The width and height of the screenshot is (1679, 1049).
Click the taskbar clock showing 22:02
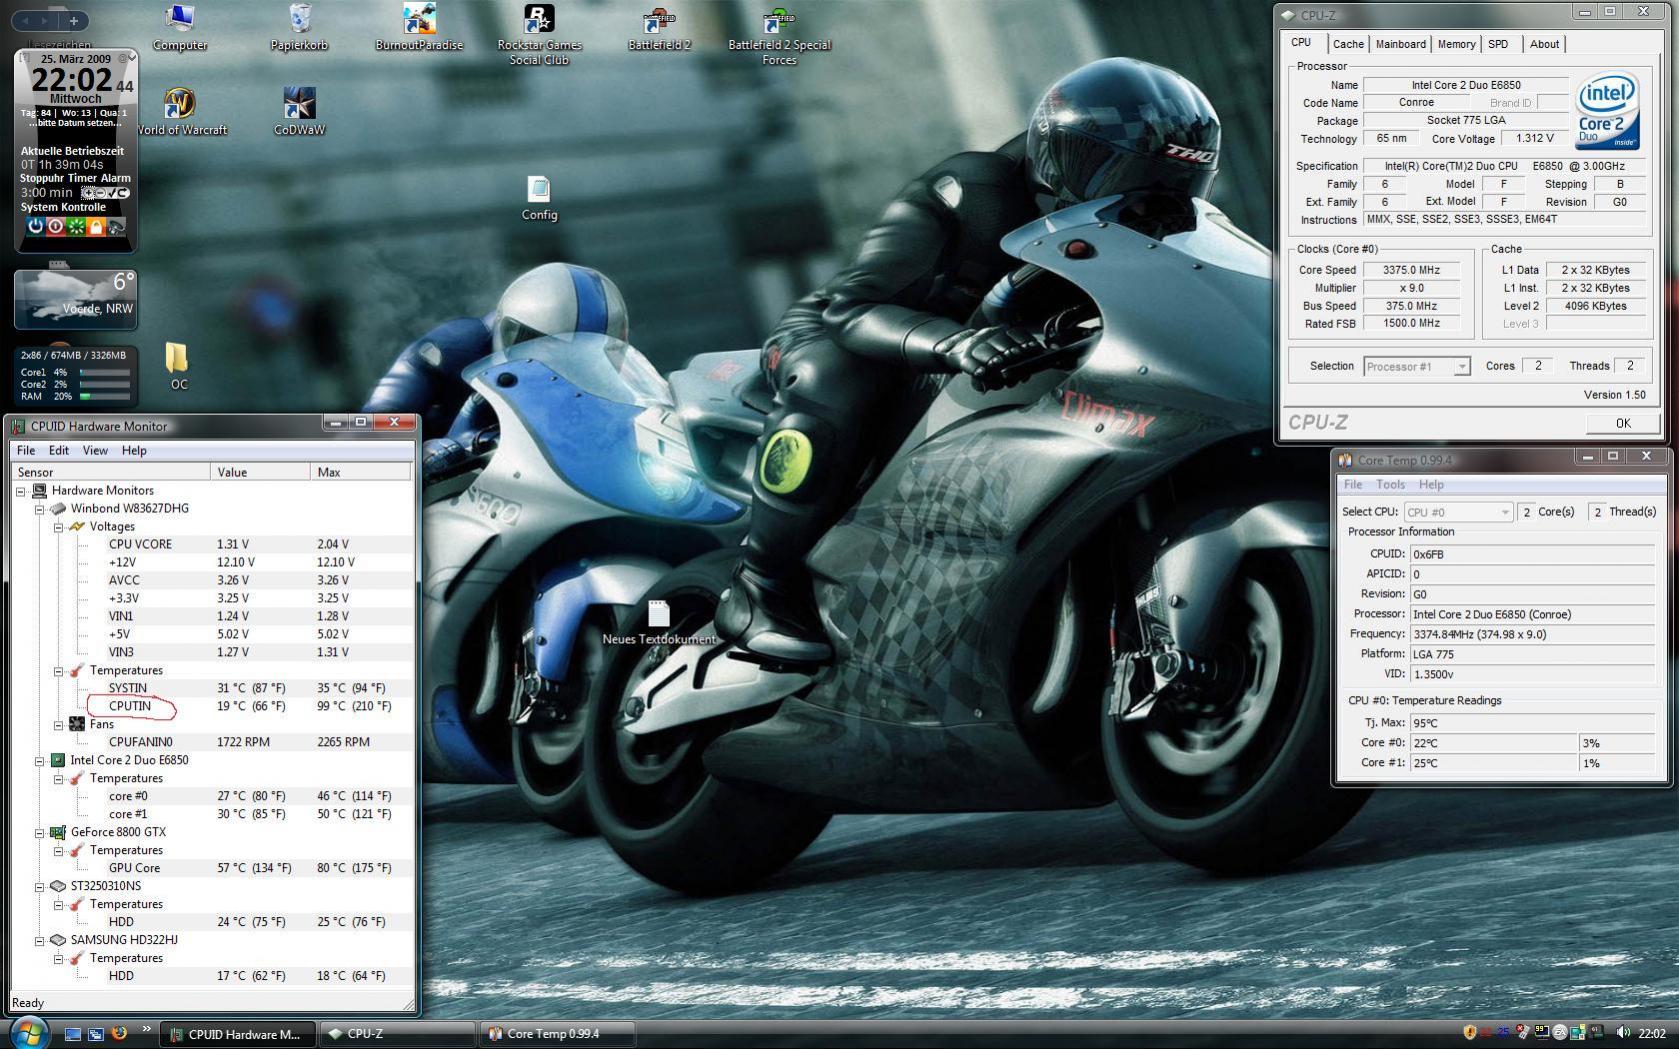click(1651, 1034)
